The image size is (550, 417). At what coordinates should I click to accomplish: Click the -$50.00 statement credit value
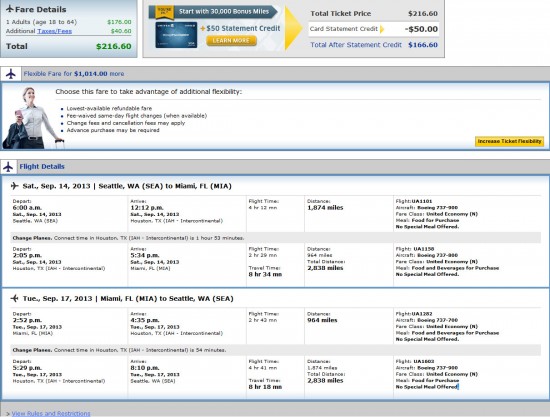421,29
